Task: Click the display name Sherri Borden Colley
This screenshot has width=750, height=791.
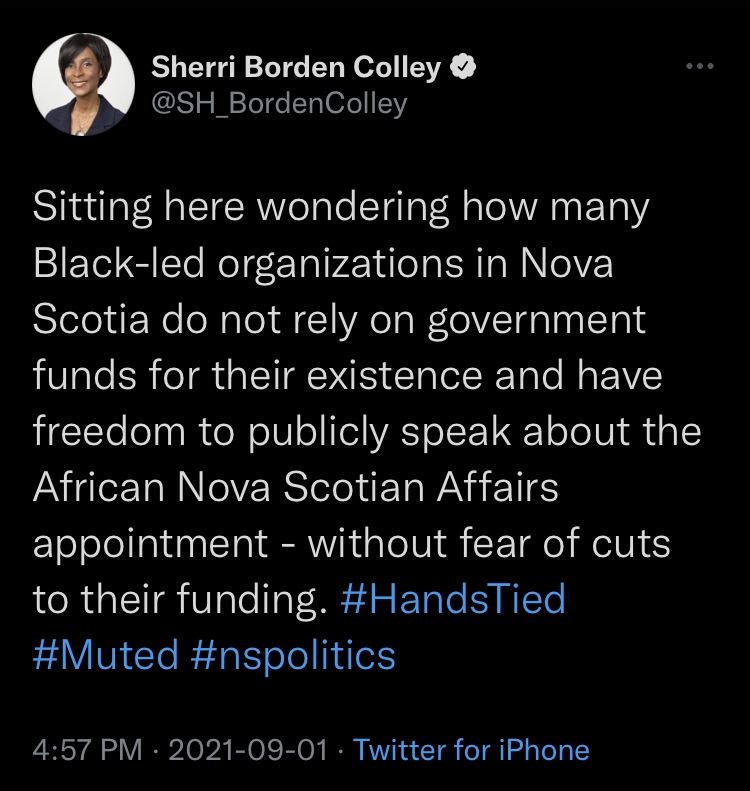Action: click(x=295, y=67)
